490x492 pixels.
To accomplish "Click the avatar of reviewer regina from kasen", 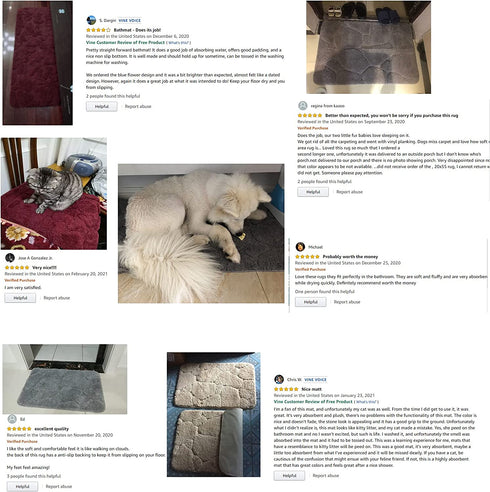I will pos(303,106).
